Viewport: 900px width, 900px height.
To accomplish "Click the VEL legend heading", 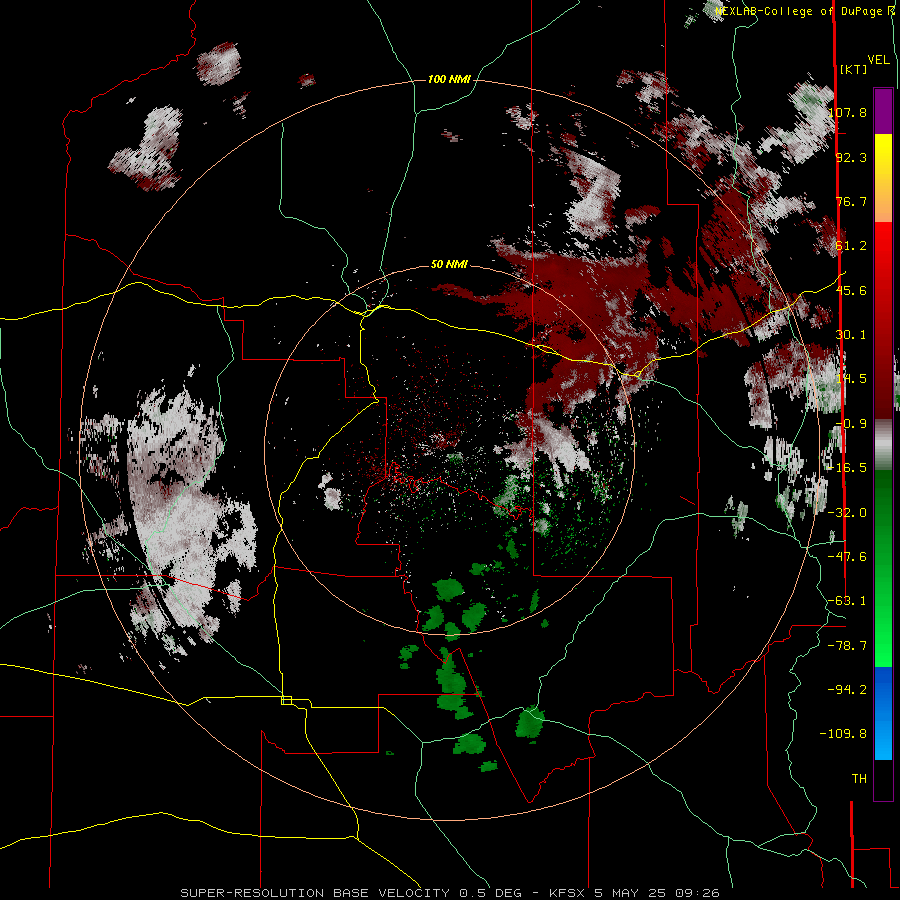I will (879, 60).
